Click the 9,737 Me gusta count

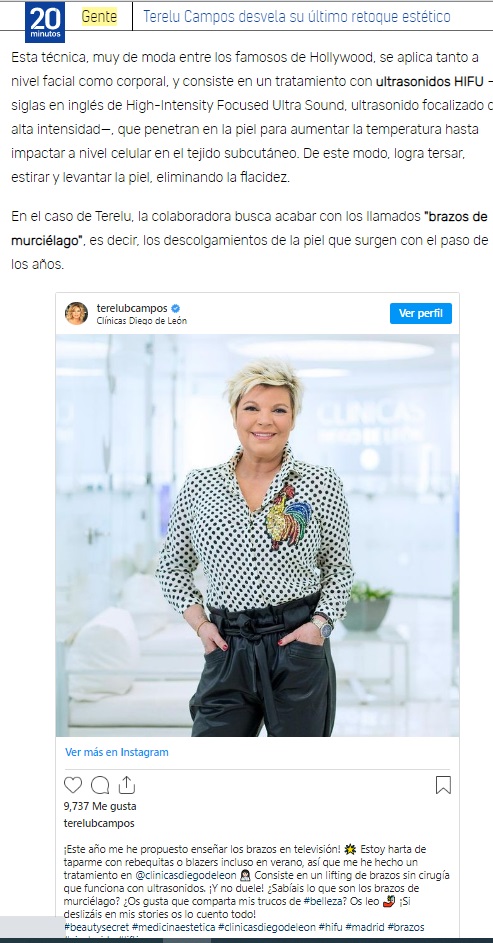100,806
